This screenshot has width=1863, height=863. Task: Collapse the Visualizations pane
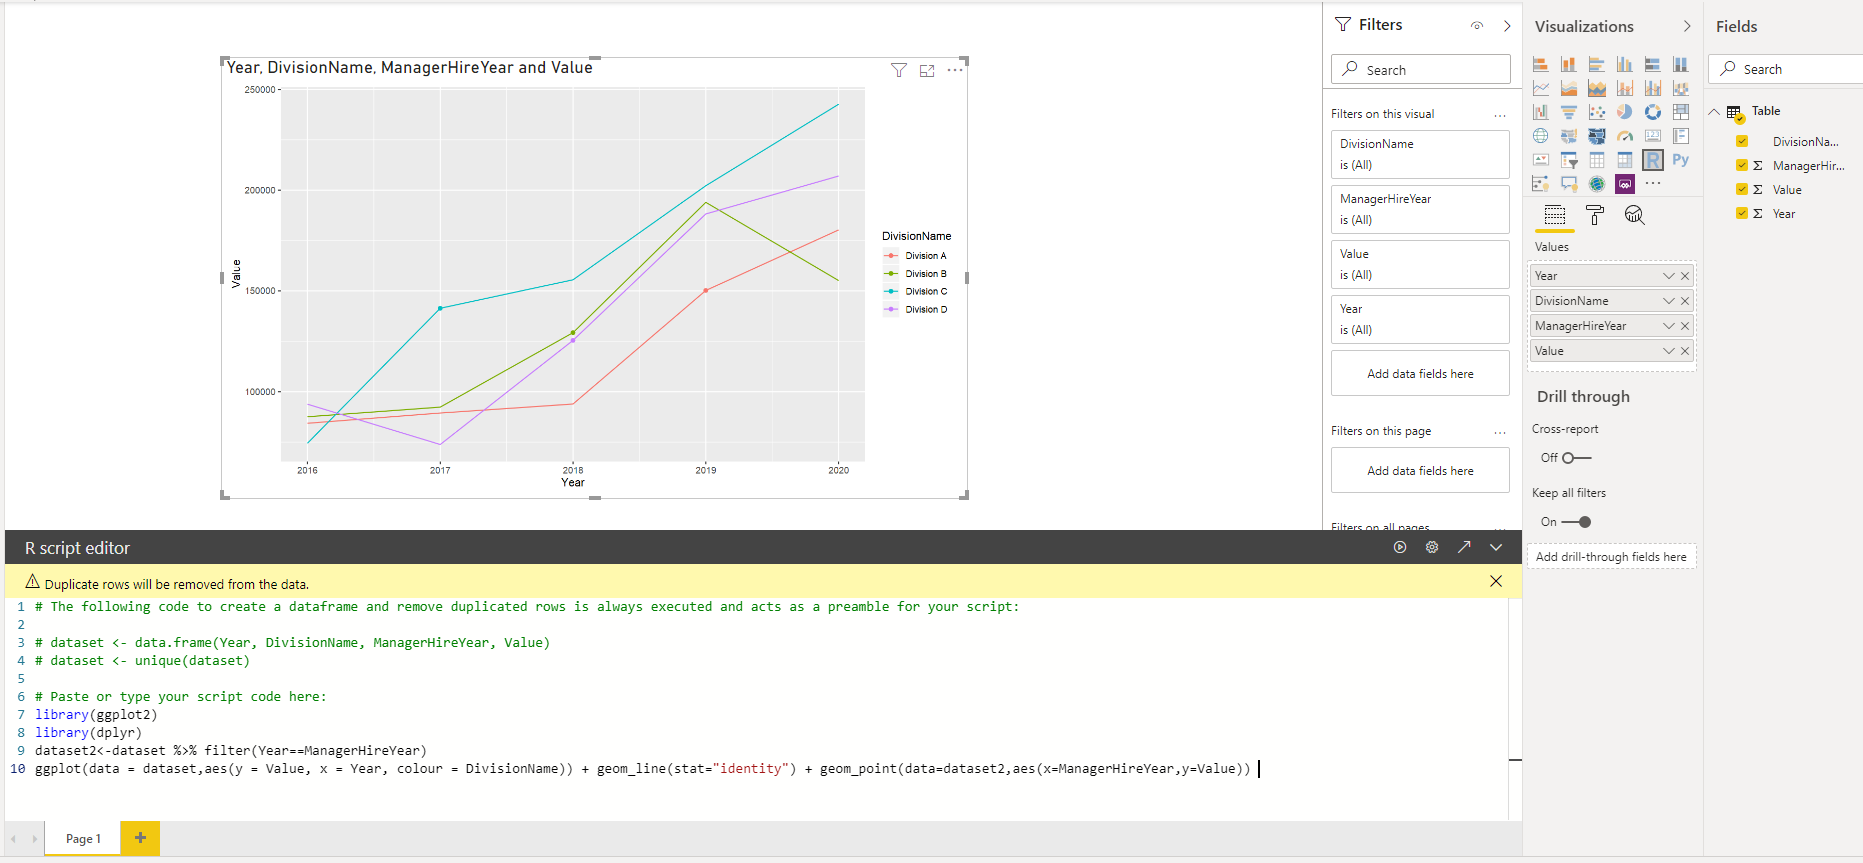tap(1687, 26)
